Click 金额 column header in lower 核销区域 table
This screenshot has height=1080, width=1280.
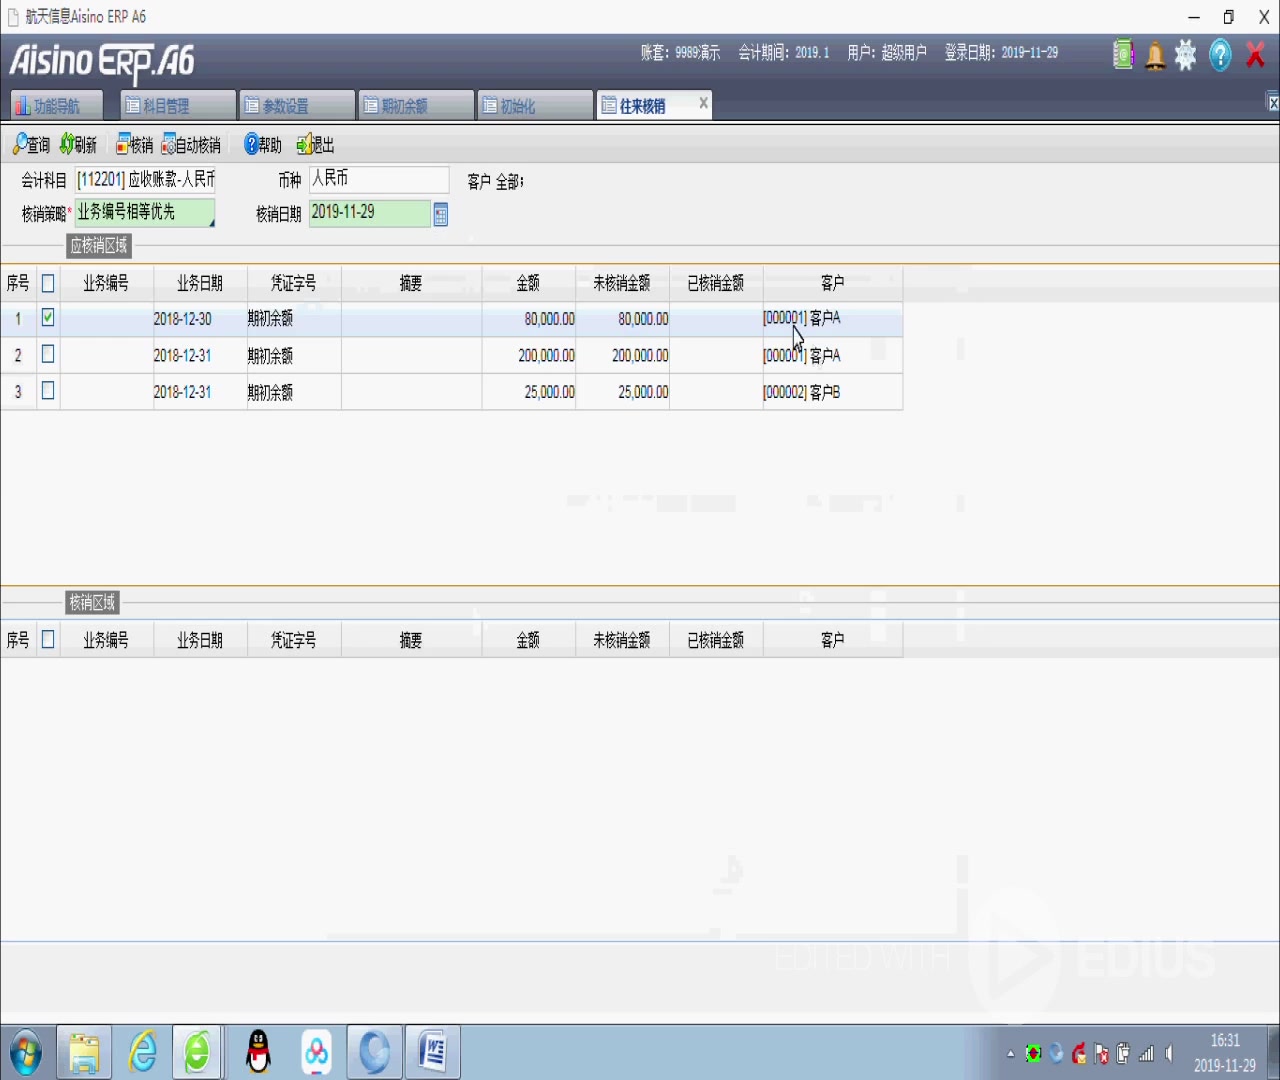(528, 640)
